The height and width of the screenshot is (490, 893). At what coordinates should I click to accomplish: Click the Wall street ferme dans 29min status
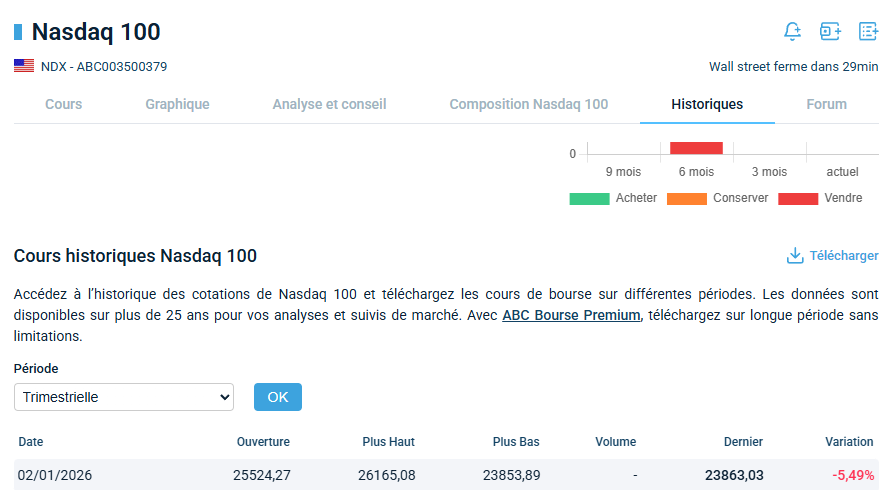pos(793,67)
